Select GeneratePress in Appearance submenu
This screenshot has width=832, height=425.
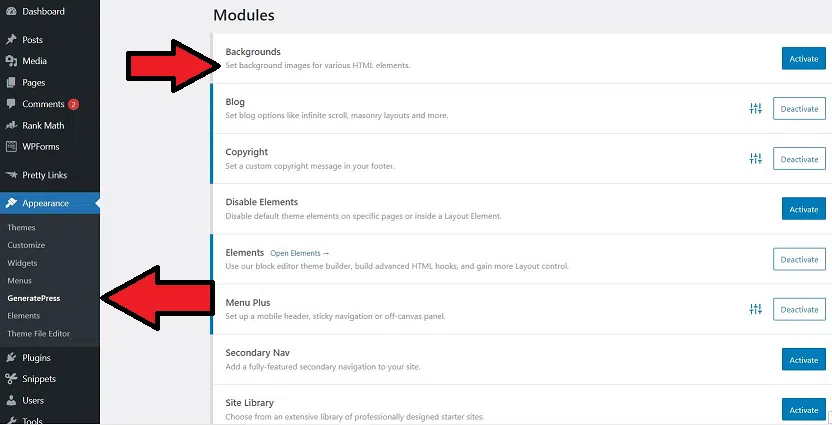(x=33, y=298)
